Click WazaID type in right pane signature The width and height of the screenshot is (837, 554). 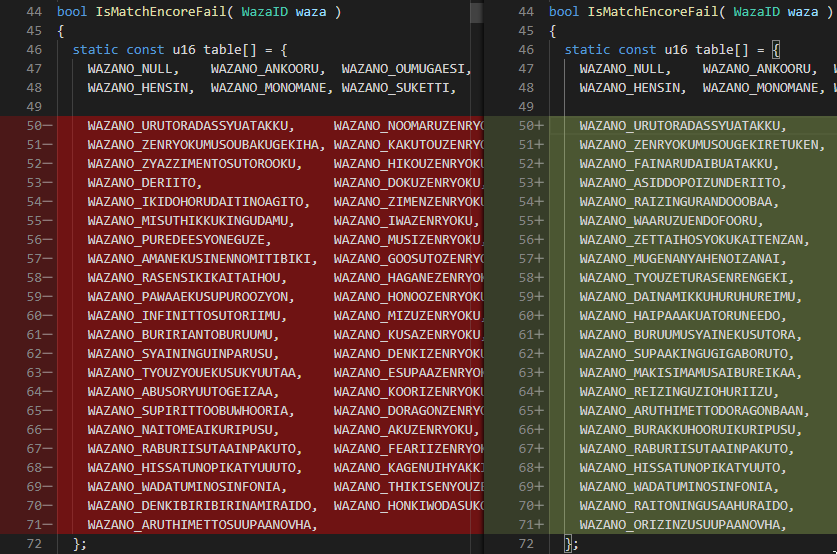coord(759,12)
